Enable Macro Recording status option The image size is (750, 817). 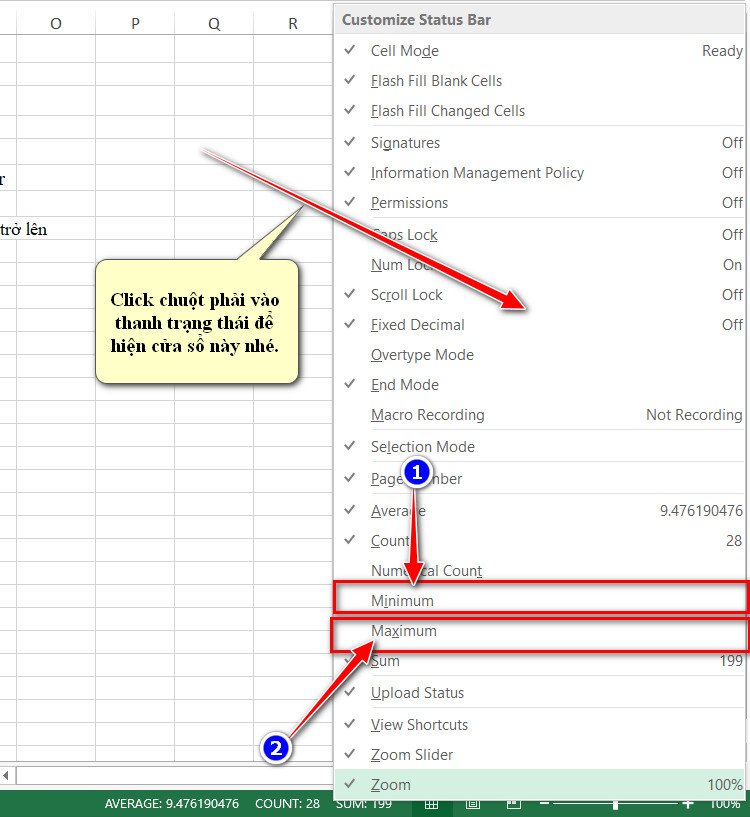click(x=539, y=415)
